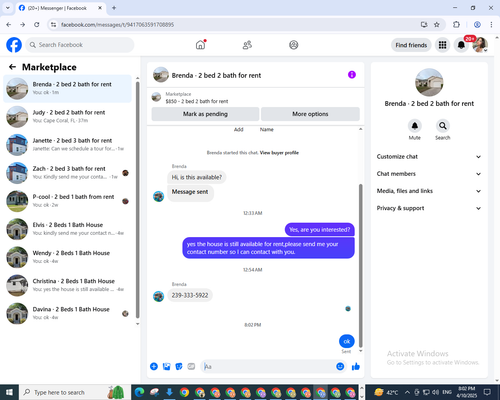
Task: Open the emoji picker in message box
Action: 340,367
